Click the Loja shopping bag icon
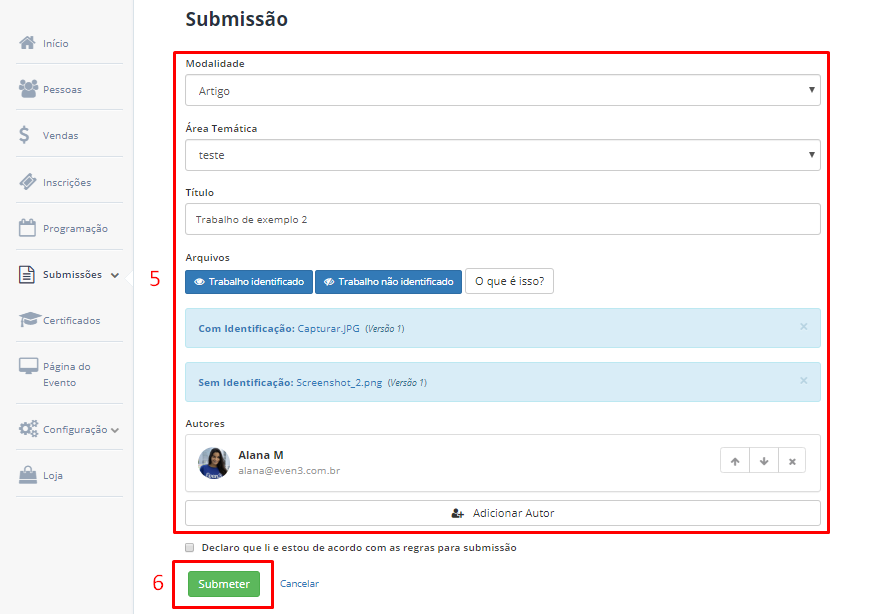This screenshot has height=614, width=876. point(27,475)
